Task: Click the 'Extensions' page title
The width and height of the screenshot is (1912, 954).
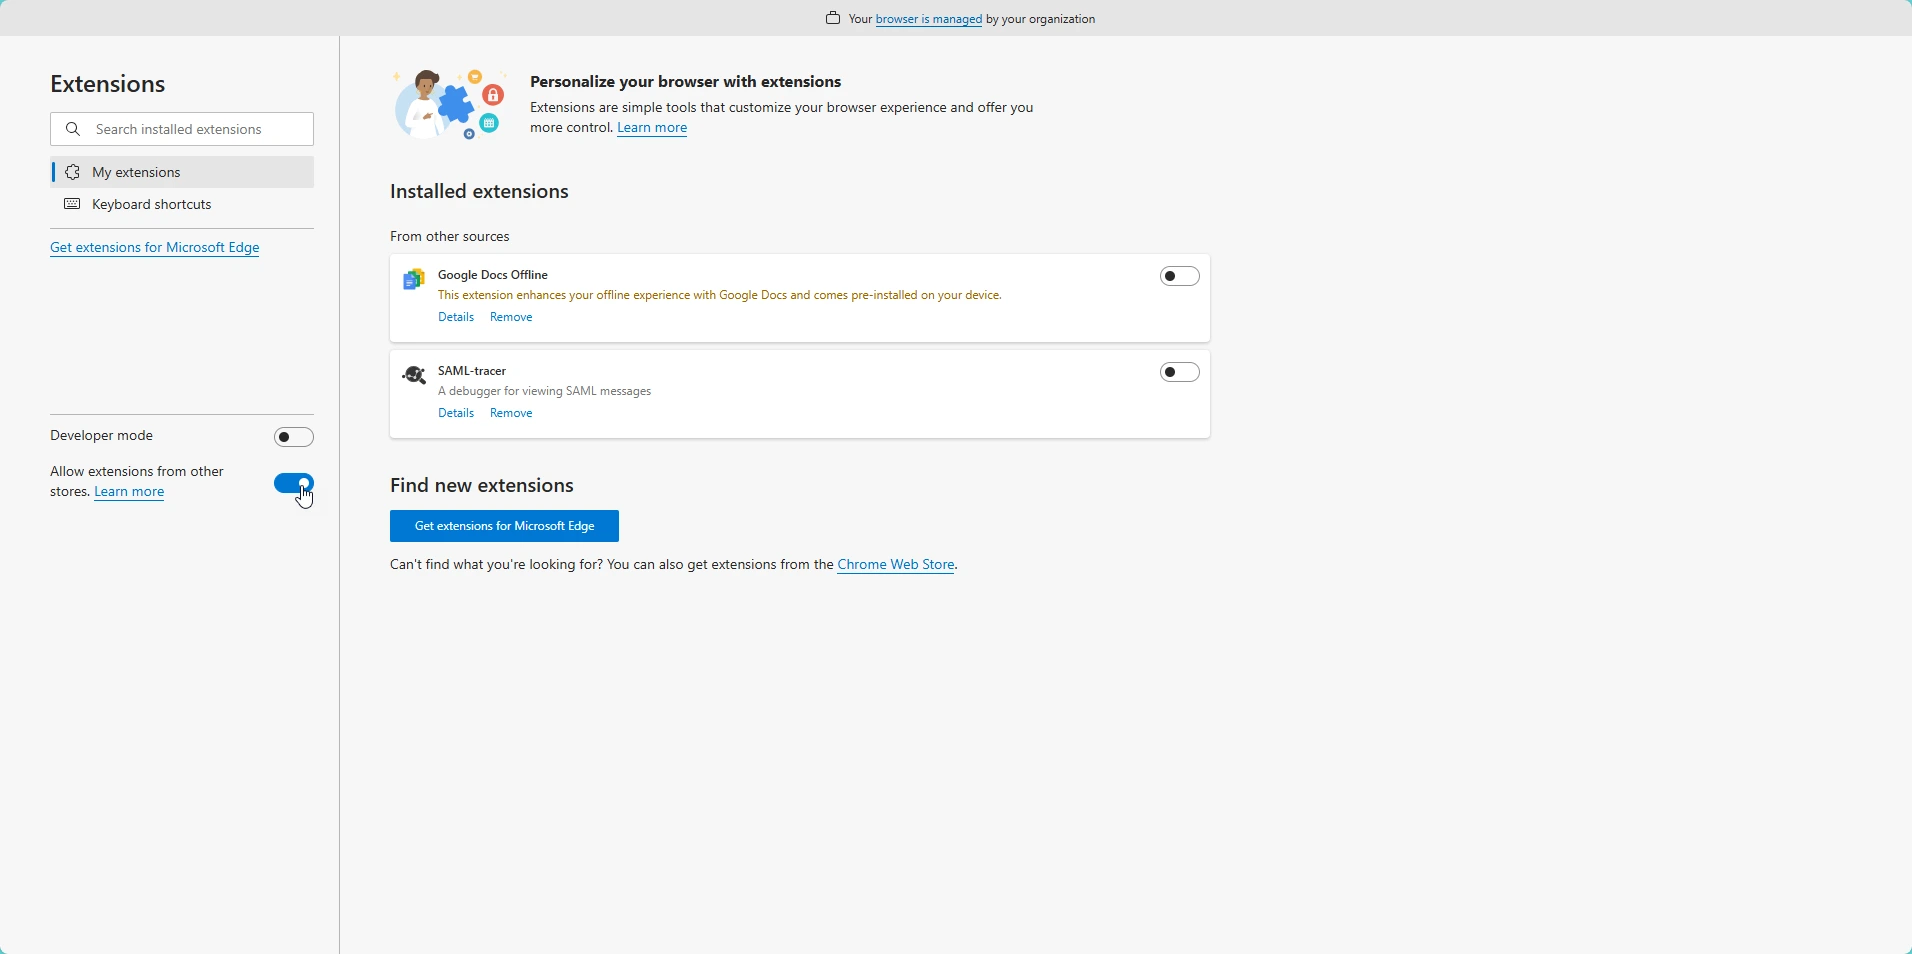Action: [x=108, y=84]
